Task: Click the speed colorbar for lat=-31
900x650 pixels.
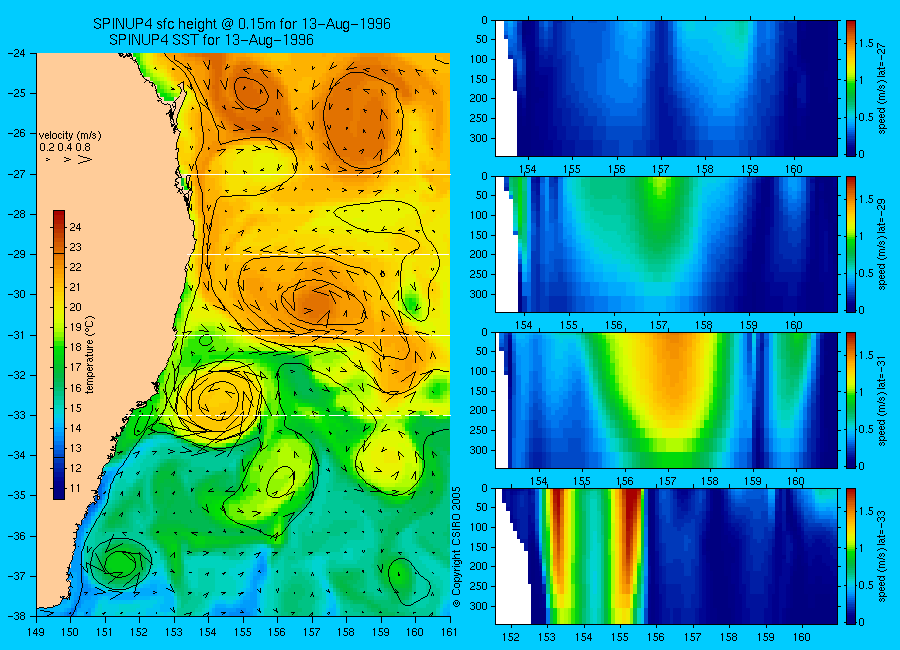Action: point(851,400)
